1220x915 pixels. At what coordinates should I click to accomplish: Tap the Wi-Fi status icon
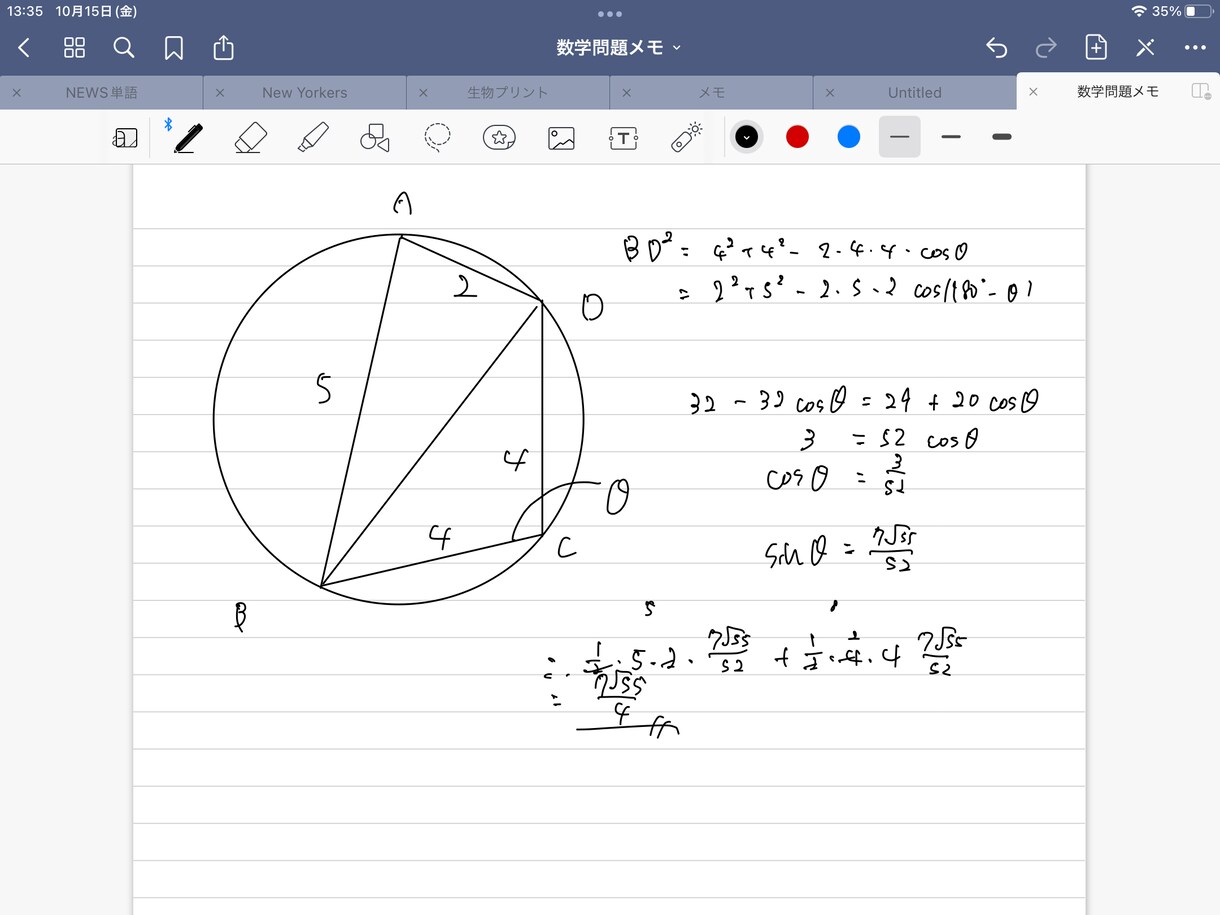[1139, 11]
